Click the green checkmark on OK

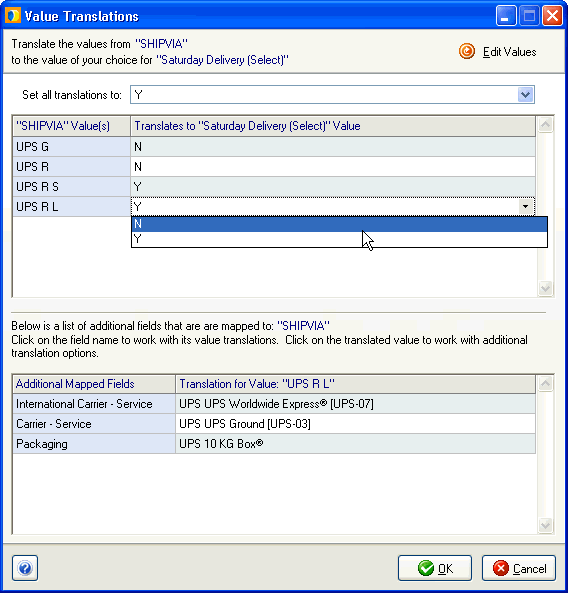point(426,568)
